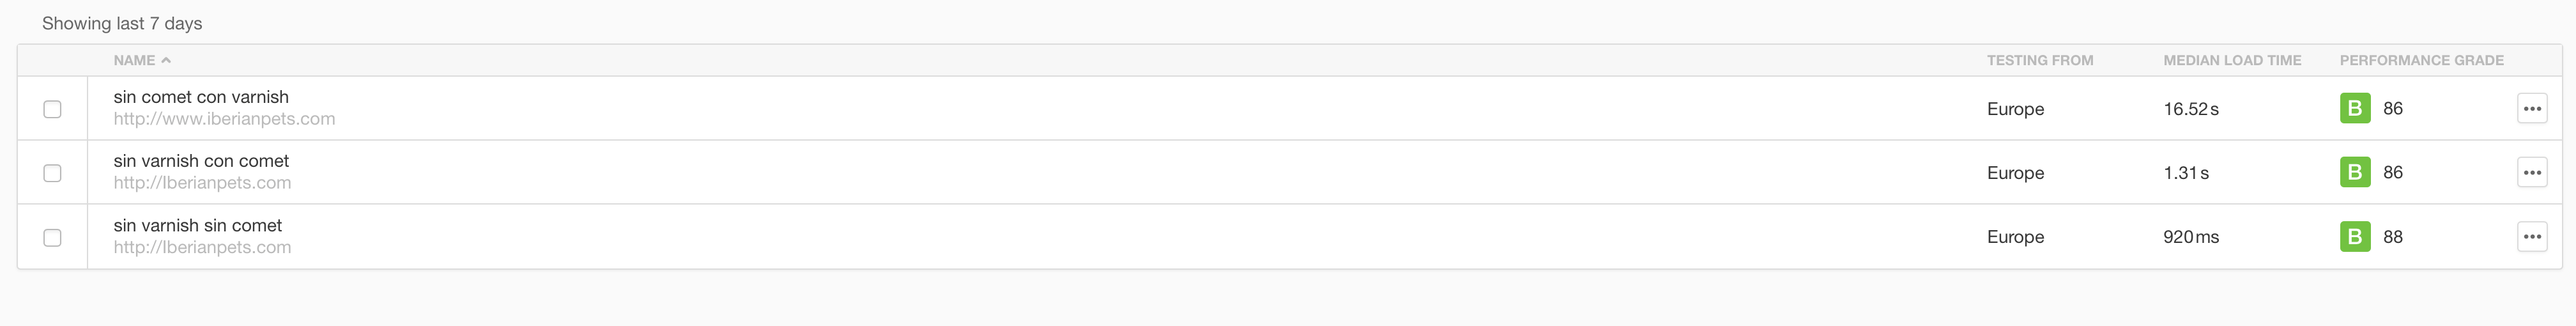2576x326 pixels.
Task: Open options menu for sin varnish con comet
Action: (2531, 172)
